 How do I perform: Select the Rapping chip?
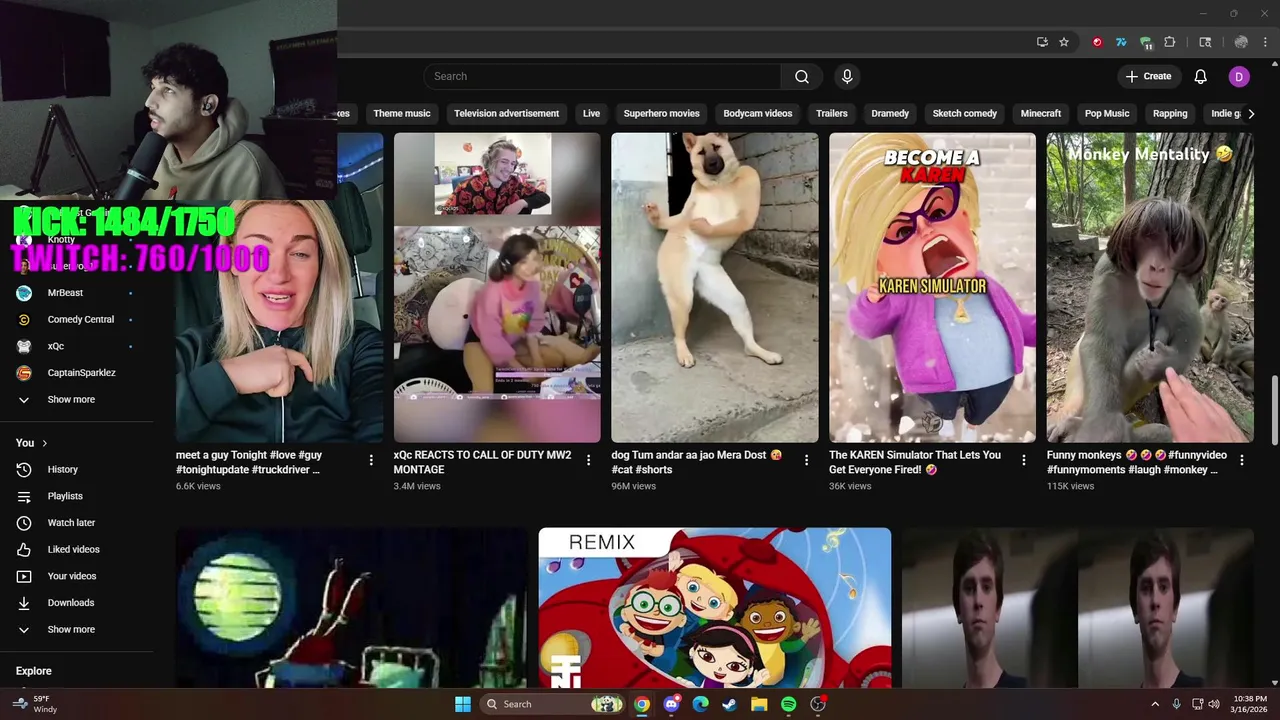(1170, 113)
